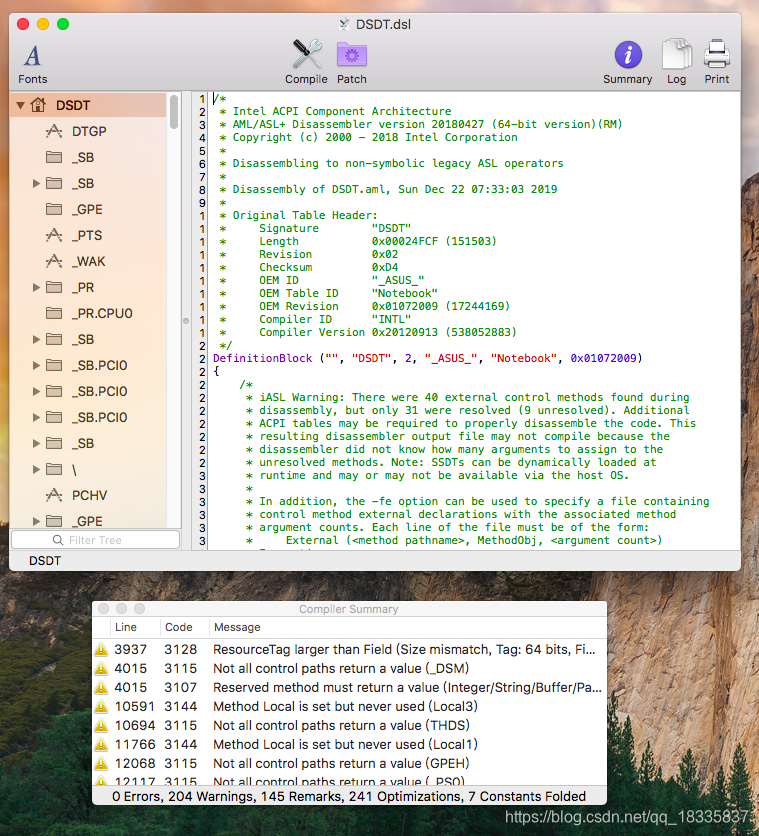Image resolution: width=759 pixels, height=836 pixels.
Task: Select the PCHV method in the tree
Action: pyautogui.click(x=88, y=495)
